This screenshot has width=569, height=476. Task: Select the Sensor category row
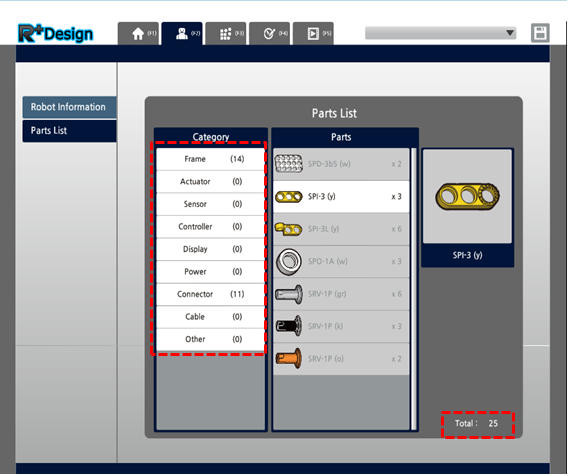coord(210,204)
